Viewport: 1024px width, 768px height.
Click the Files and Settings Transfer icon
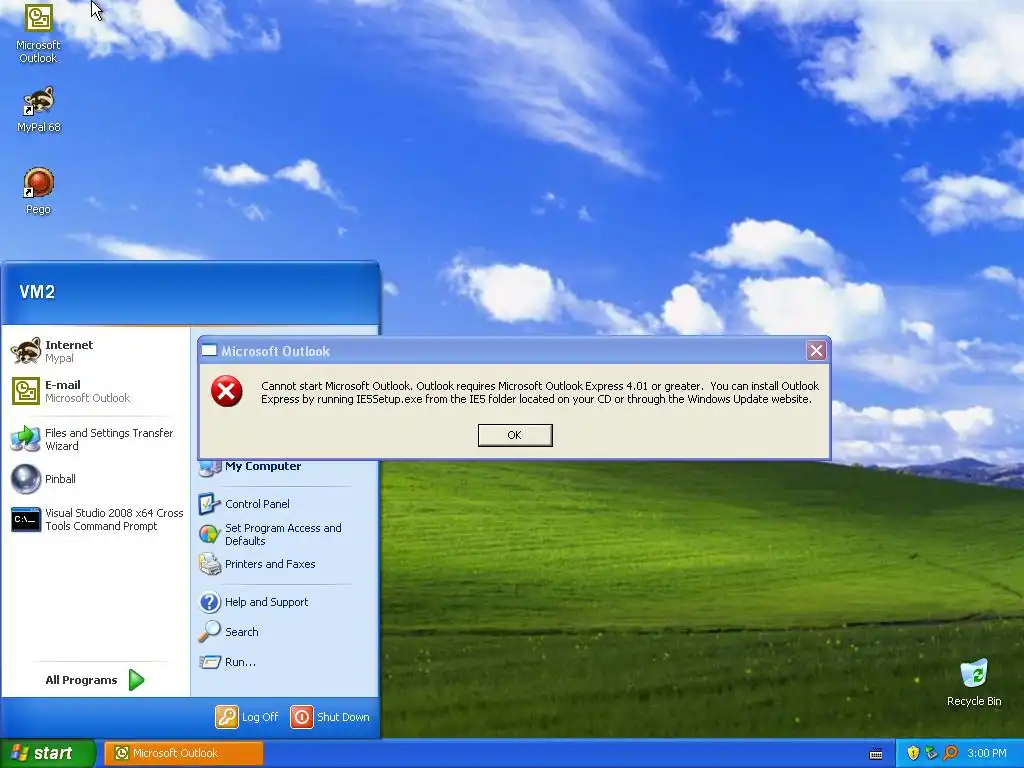[x=26, y=439]
